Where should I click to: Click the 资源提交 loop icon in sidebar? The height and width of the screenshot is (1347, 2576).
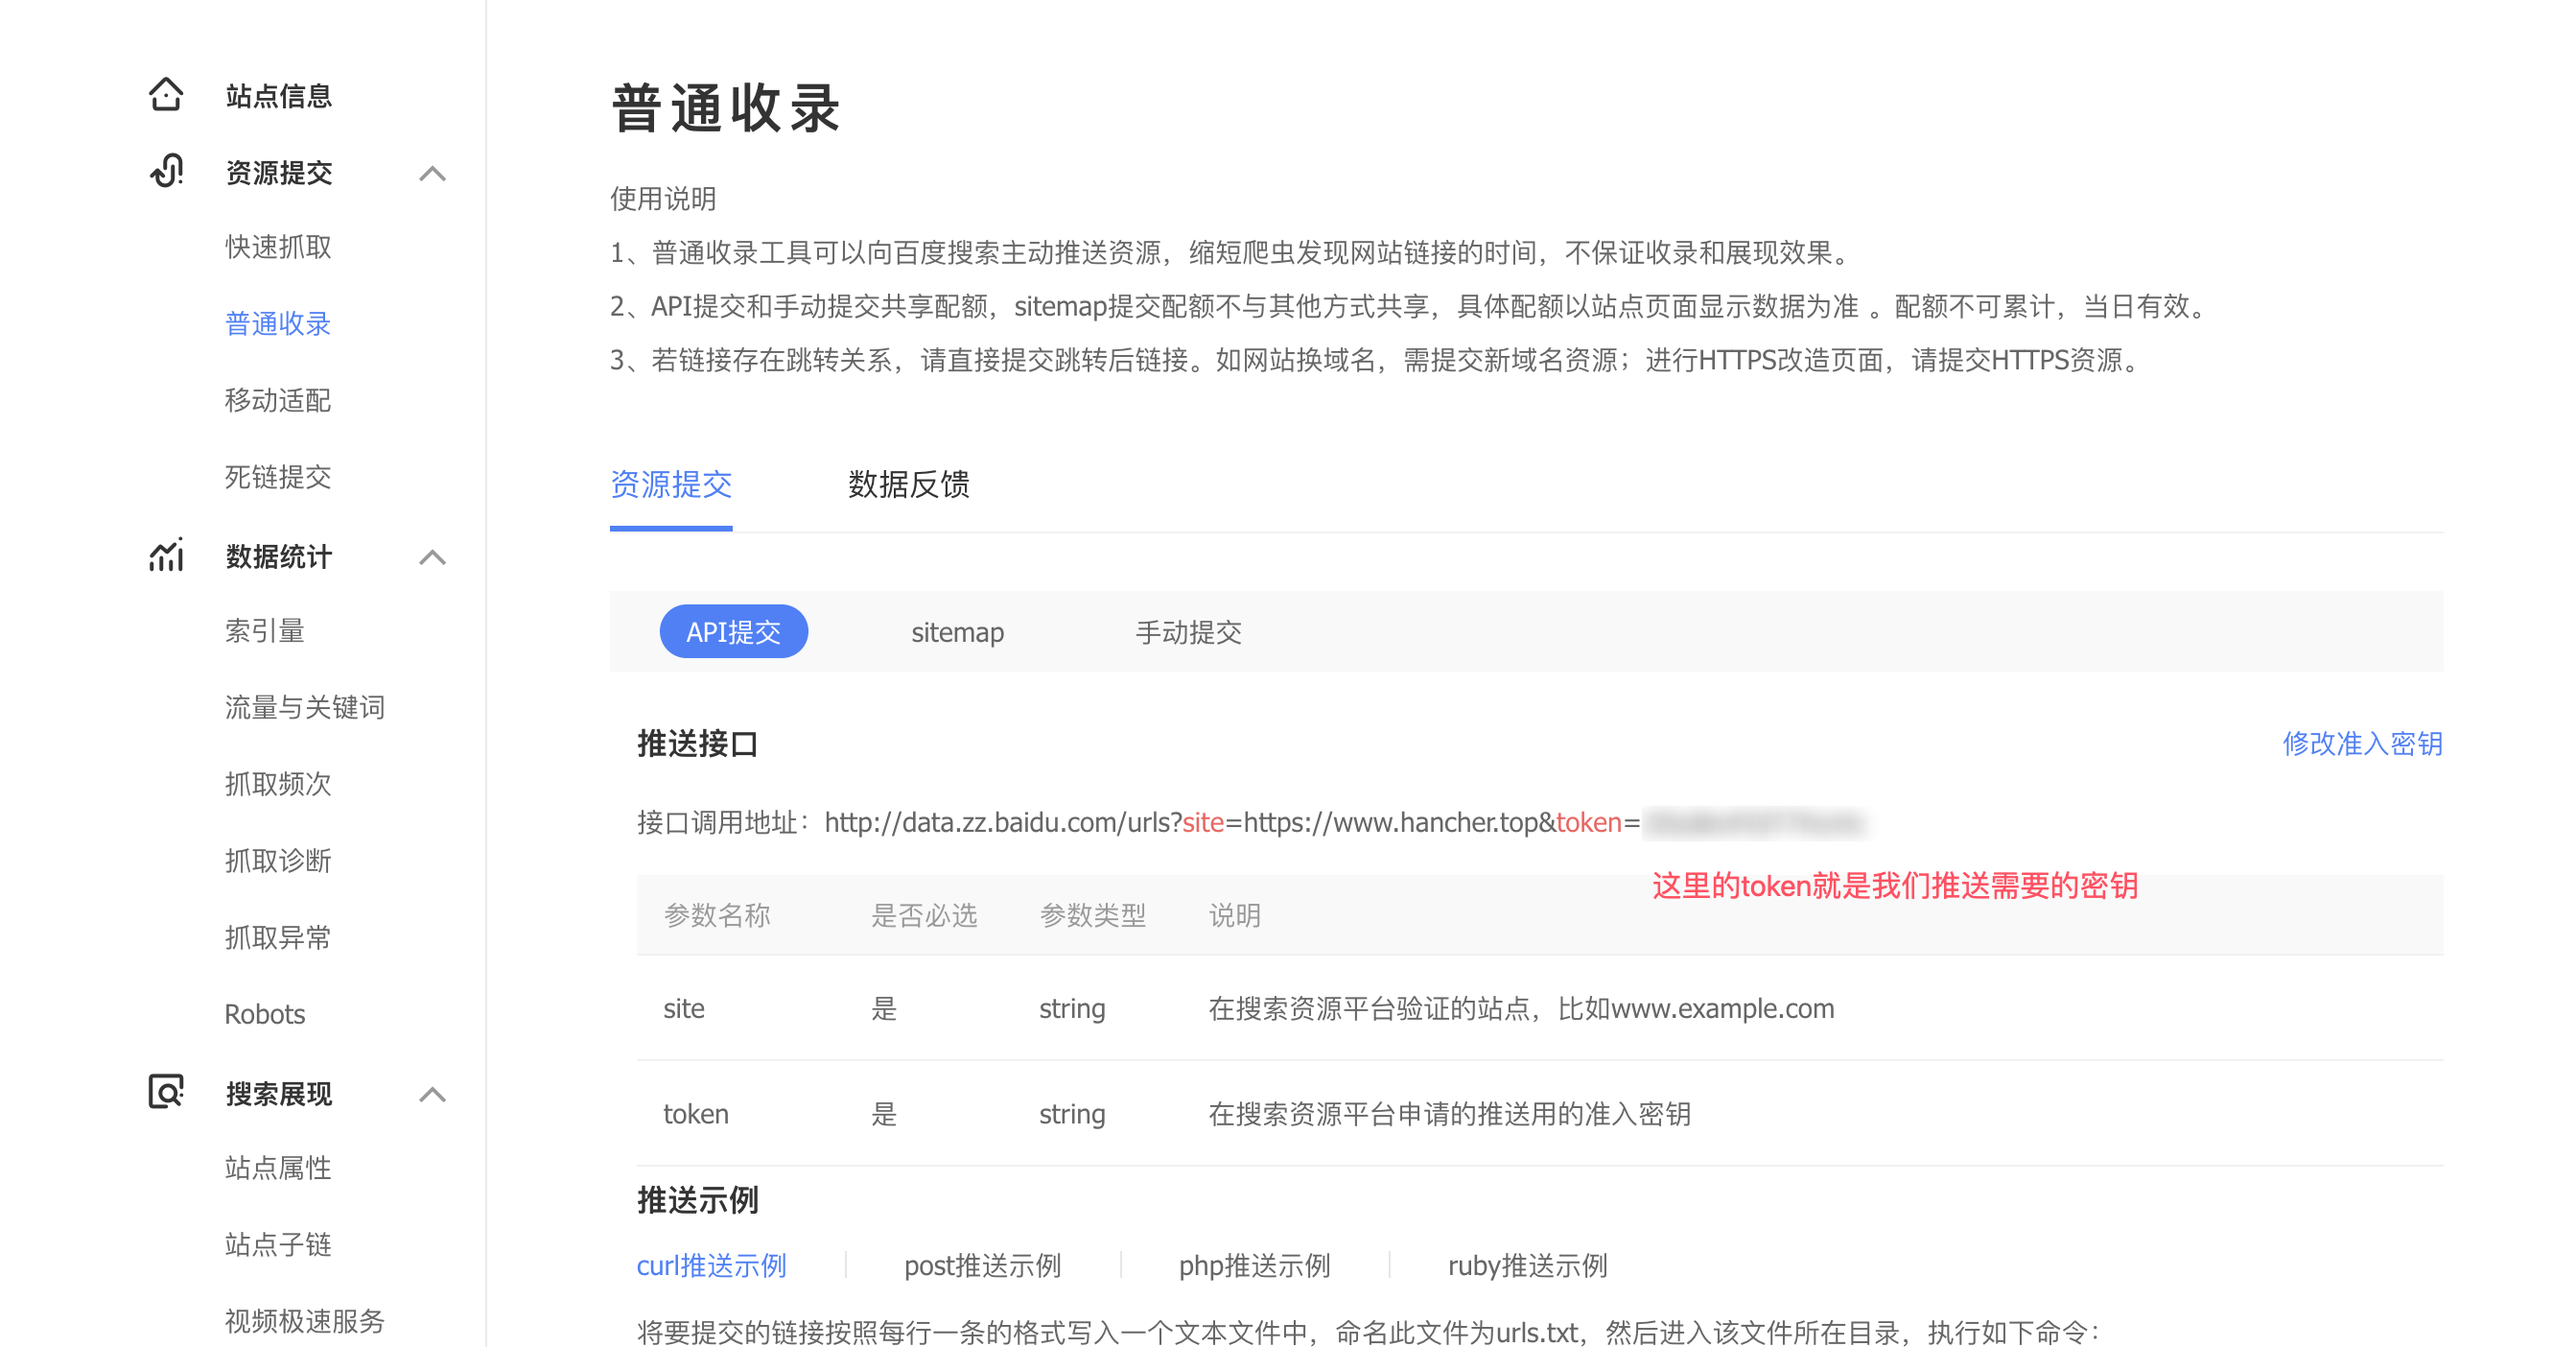(166, 172)
